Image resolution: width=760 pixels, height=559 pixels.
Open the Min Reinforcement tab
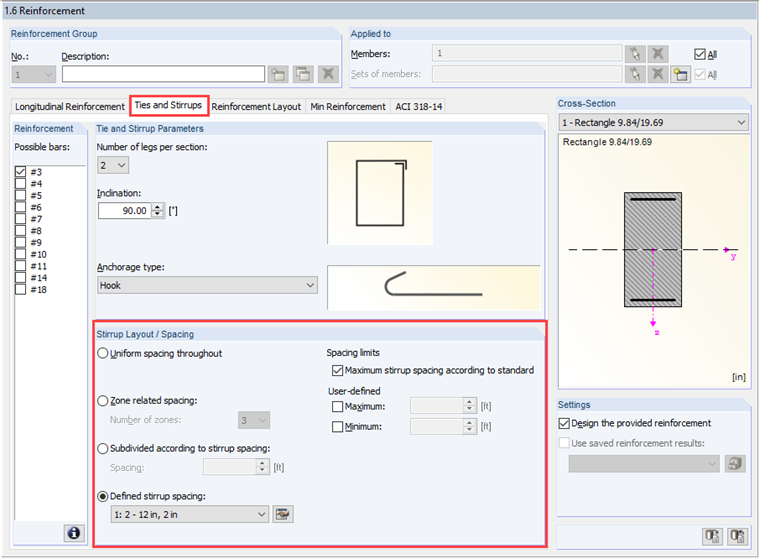[348, 107]
